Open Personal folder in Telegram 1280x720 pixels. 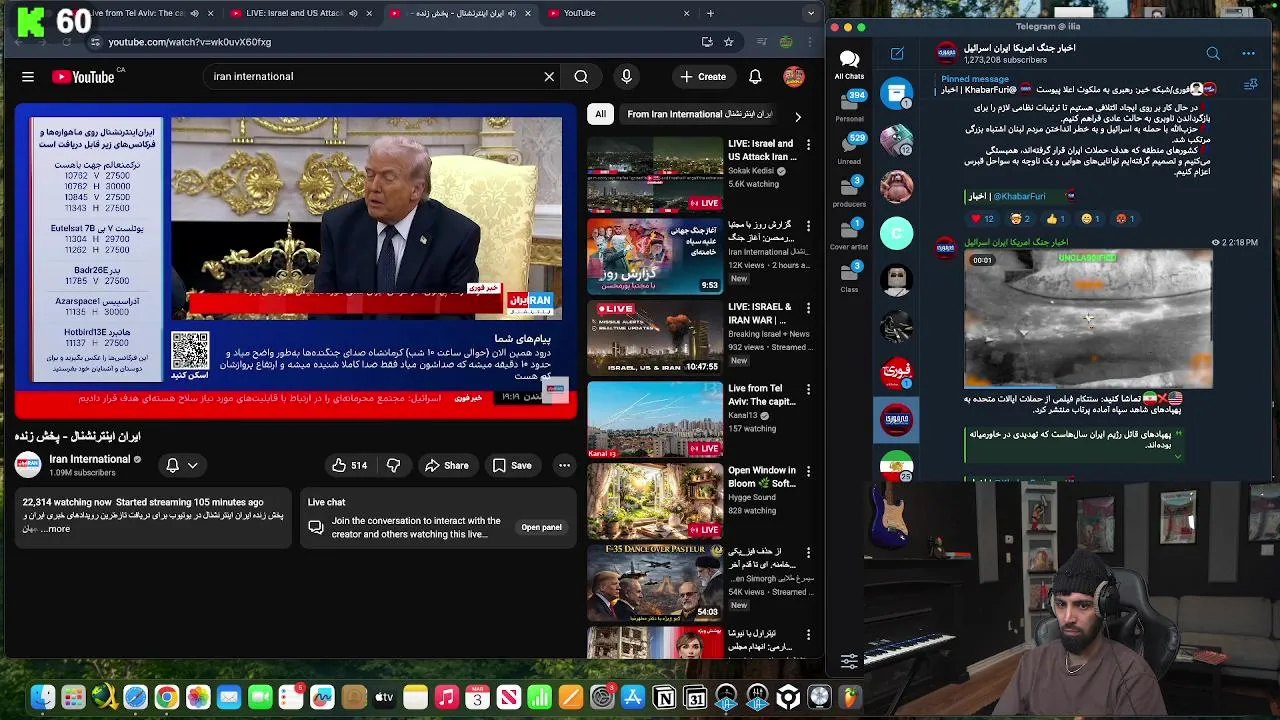click(x=849, y=107)
